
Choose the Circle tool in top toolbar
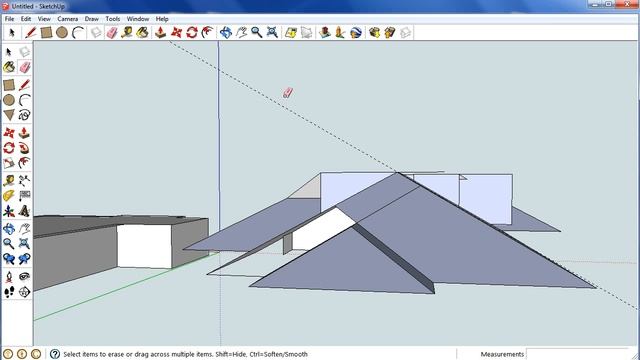[62, 33]
